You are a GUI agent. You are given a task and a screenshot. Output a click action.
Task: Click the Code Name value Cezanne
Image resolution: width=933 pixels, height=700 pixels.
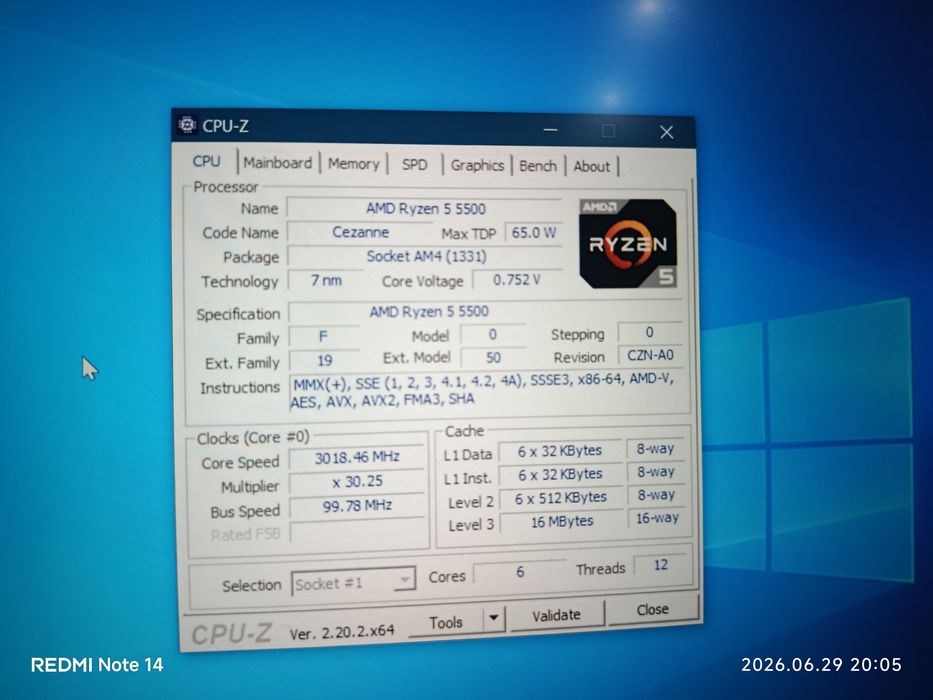(x=360, y=232)
